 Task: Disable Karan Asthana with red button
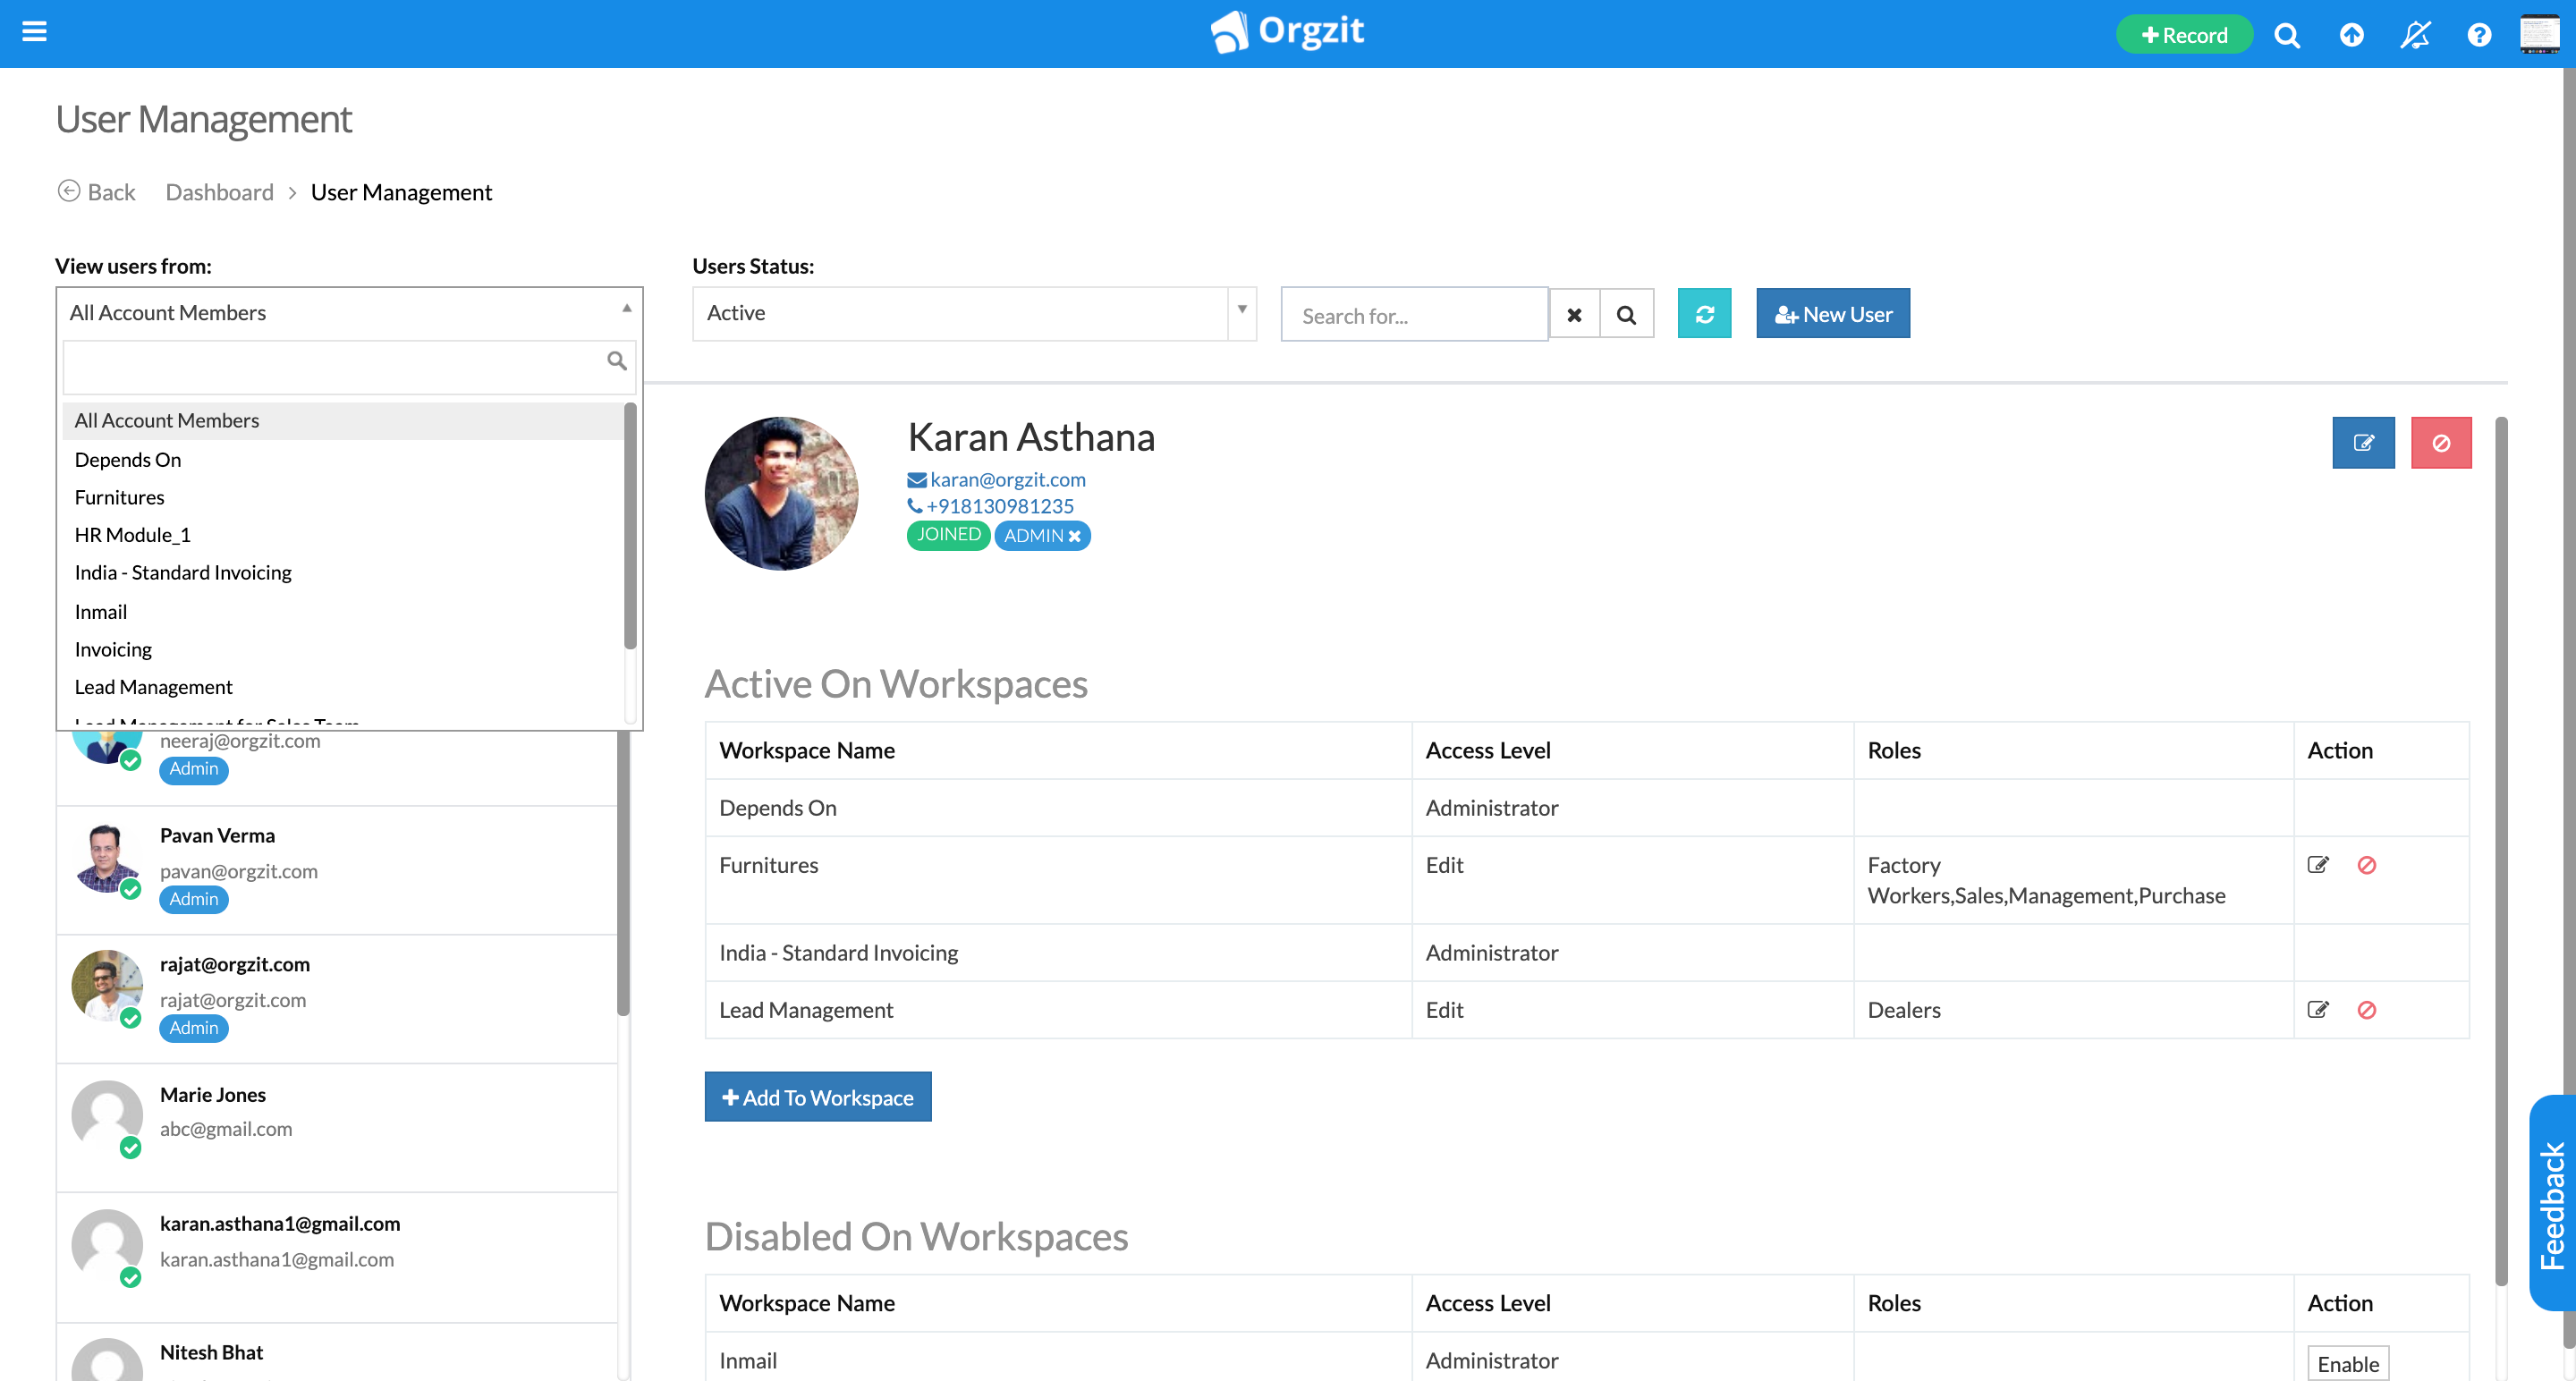tap(2441, 443)
